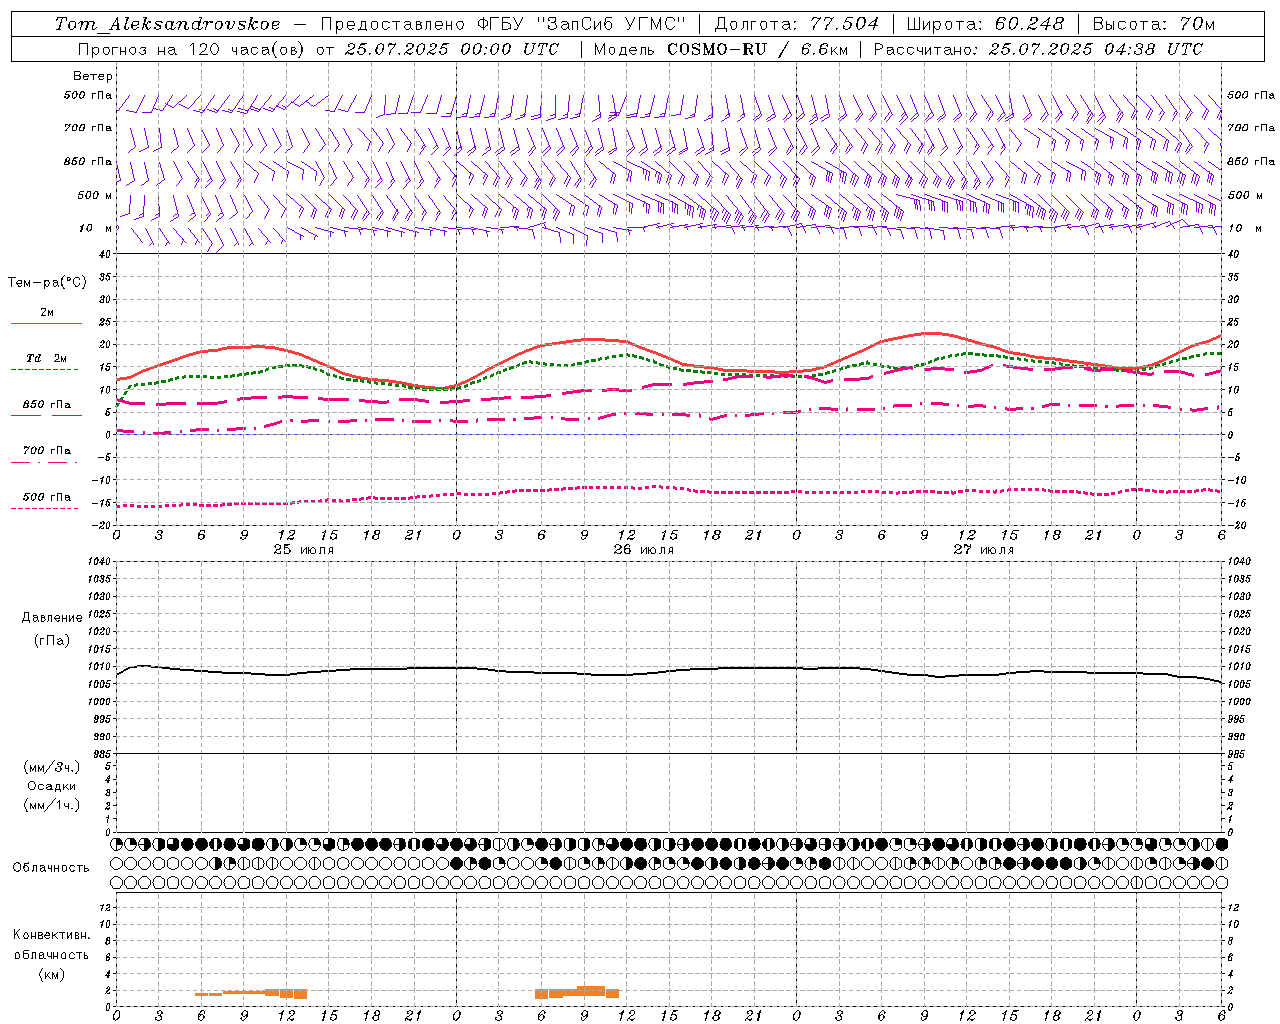
Task: Click the latitude value Широта: 60.248
Action: click(x=986, y=24)
